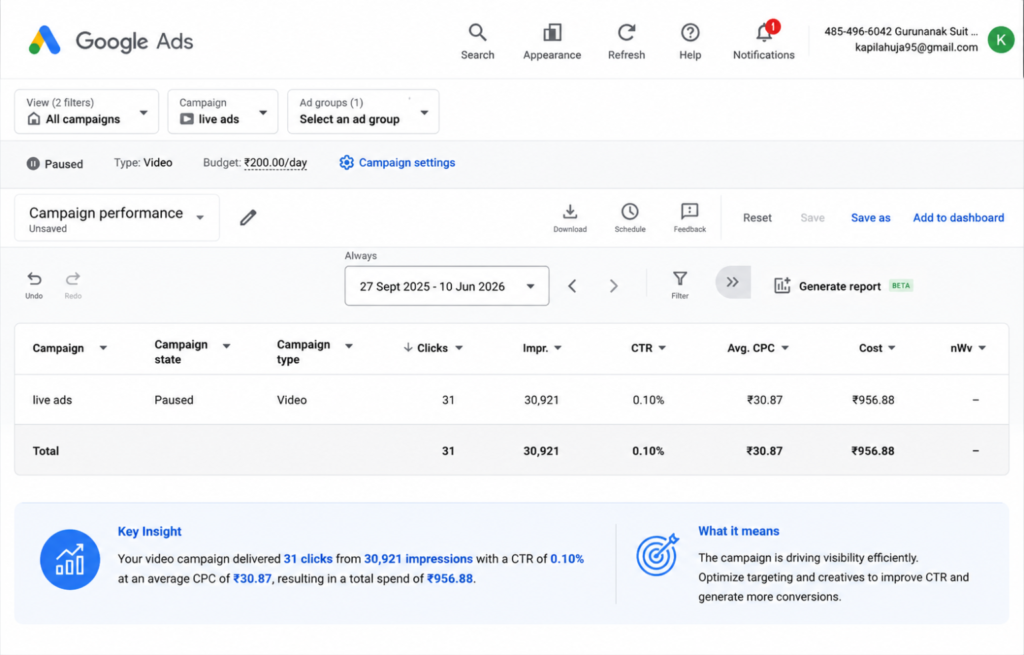Click the ₹200.00/day budget value

(x=276, y=163)
